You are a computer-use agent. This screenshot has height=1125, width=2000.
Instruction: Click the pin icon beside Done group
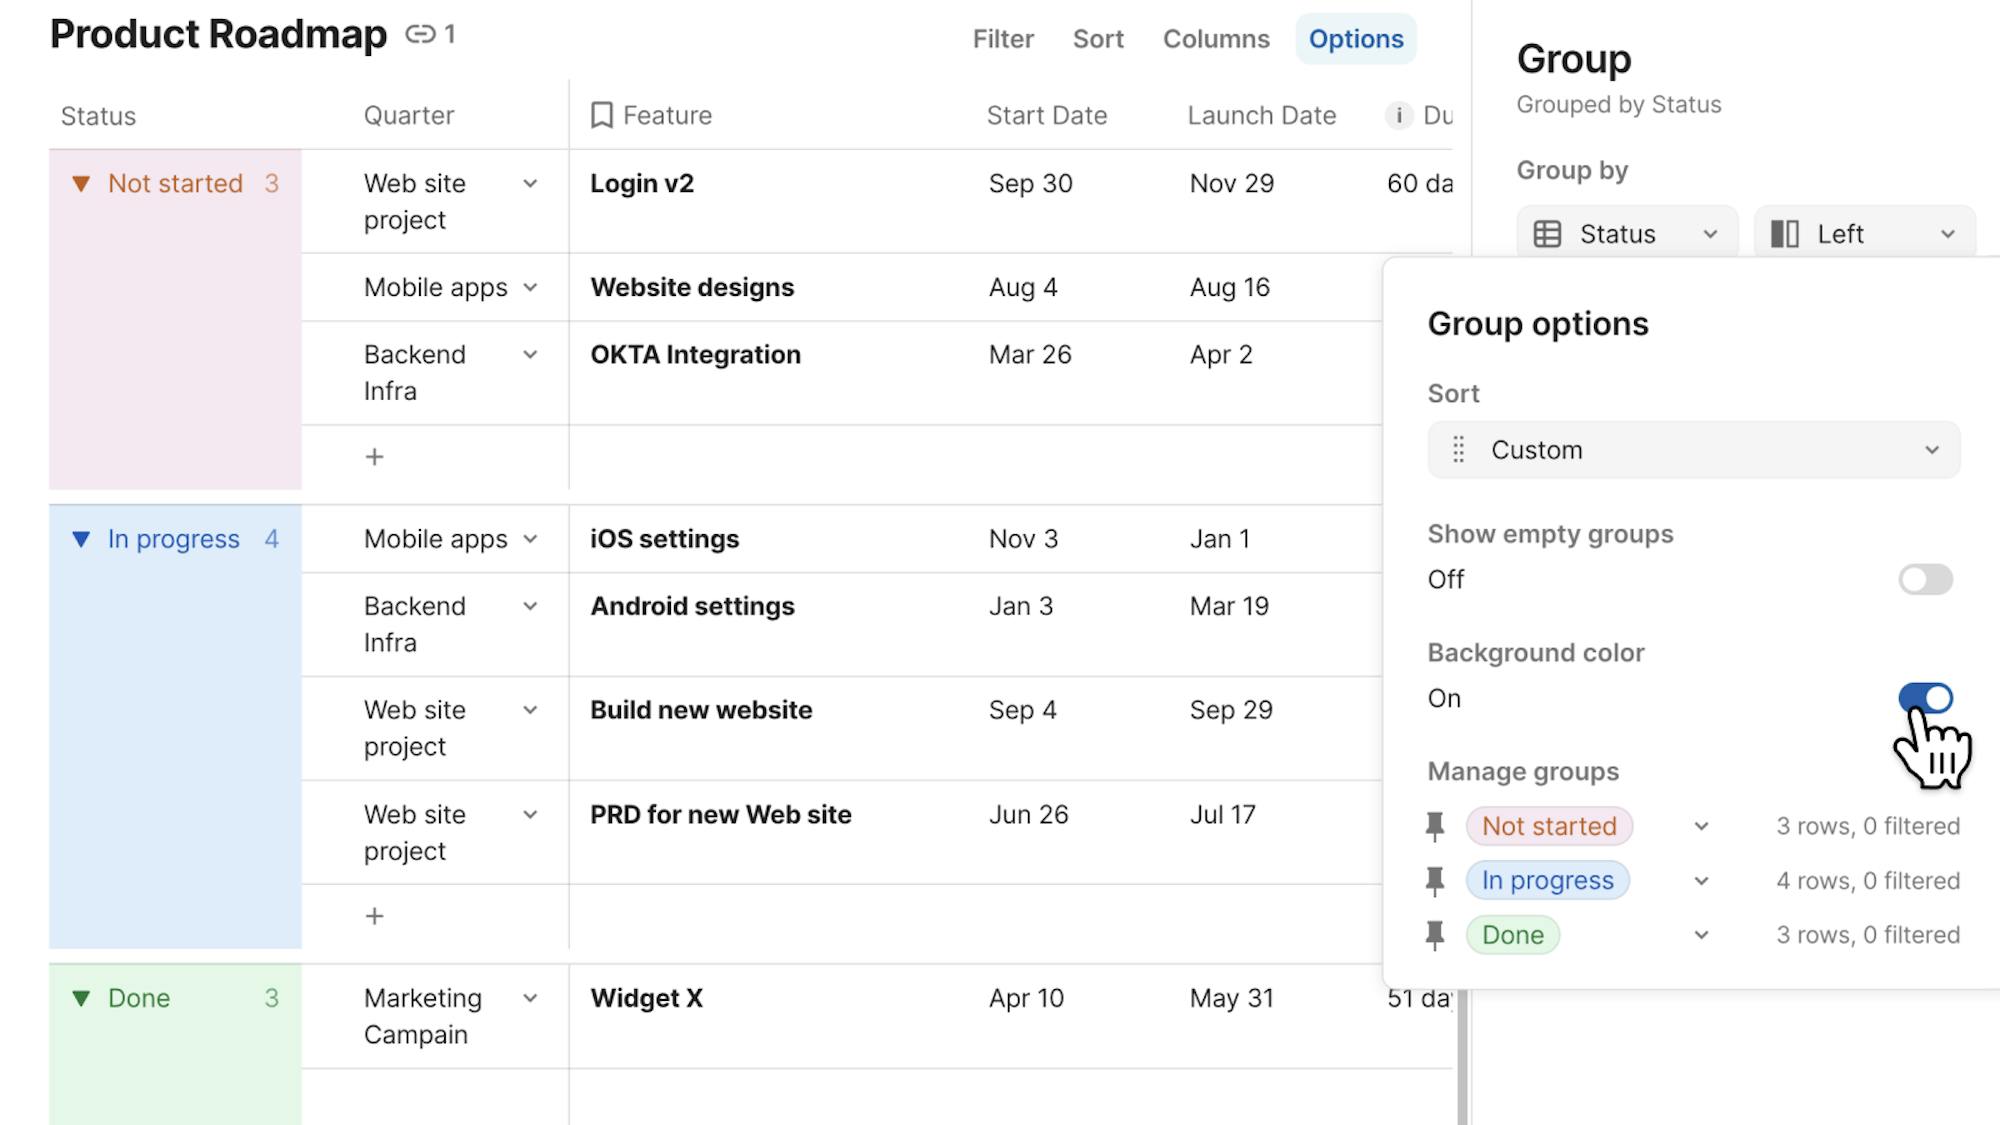coord(1435,935)
